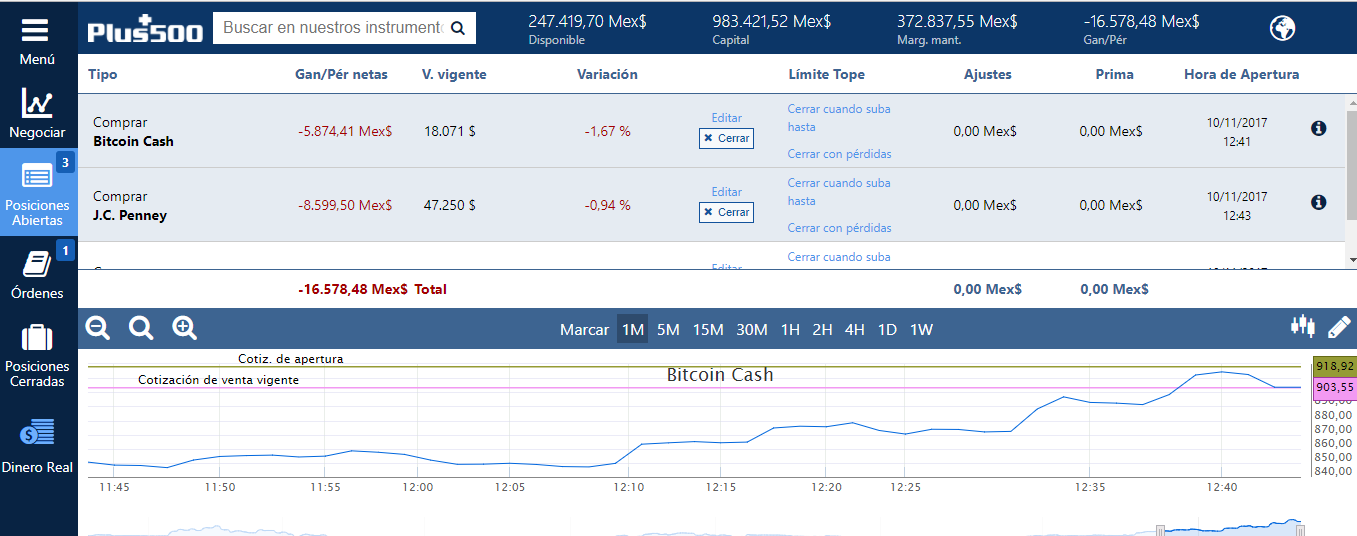Open Órdenes in the sidebar
The height and width of the screenshot is (536, 1357).
click(x=37, y=275)
